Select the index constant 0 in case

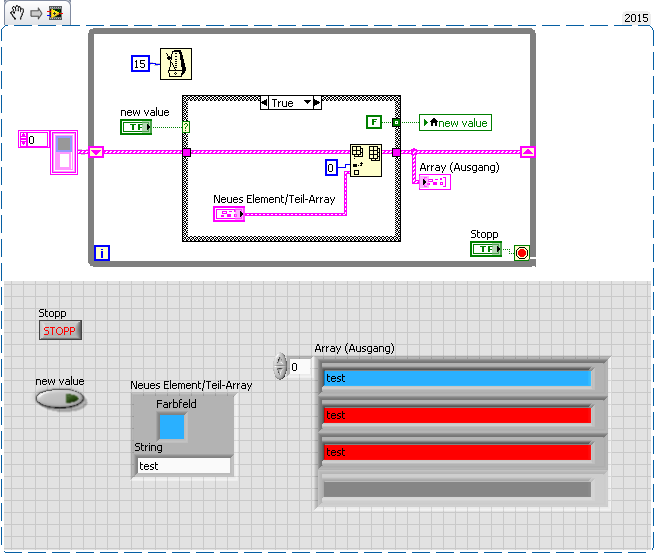[331, 168]
